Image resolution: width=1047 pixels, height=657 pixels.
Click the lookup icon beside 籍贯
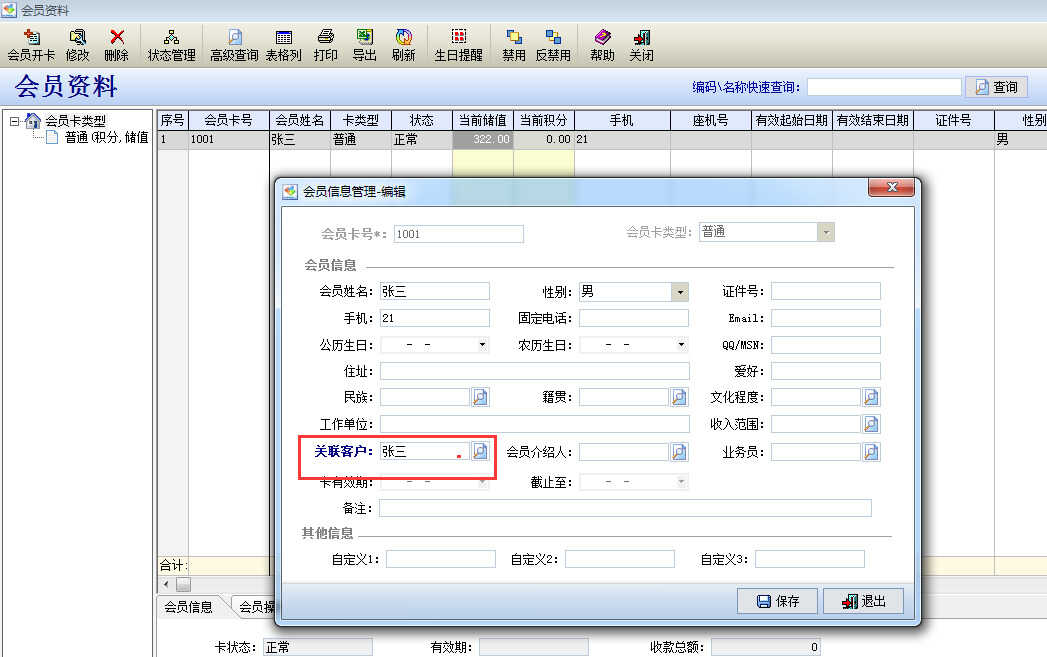point(679,397)
